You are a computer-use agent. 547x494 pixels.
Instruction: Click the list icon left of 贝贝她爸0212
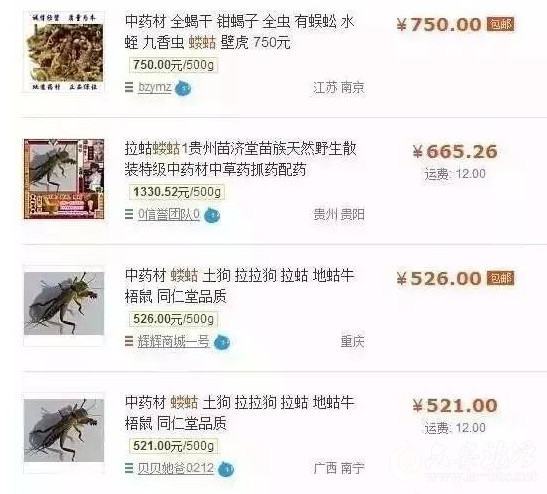click(129, 468)
